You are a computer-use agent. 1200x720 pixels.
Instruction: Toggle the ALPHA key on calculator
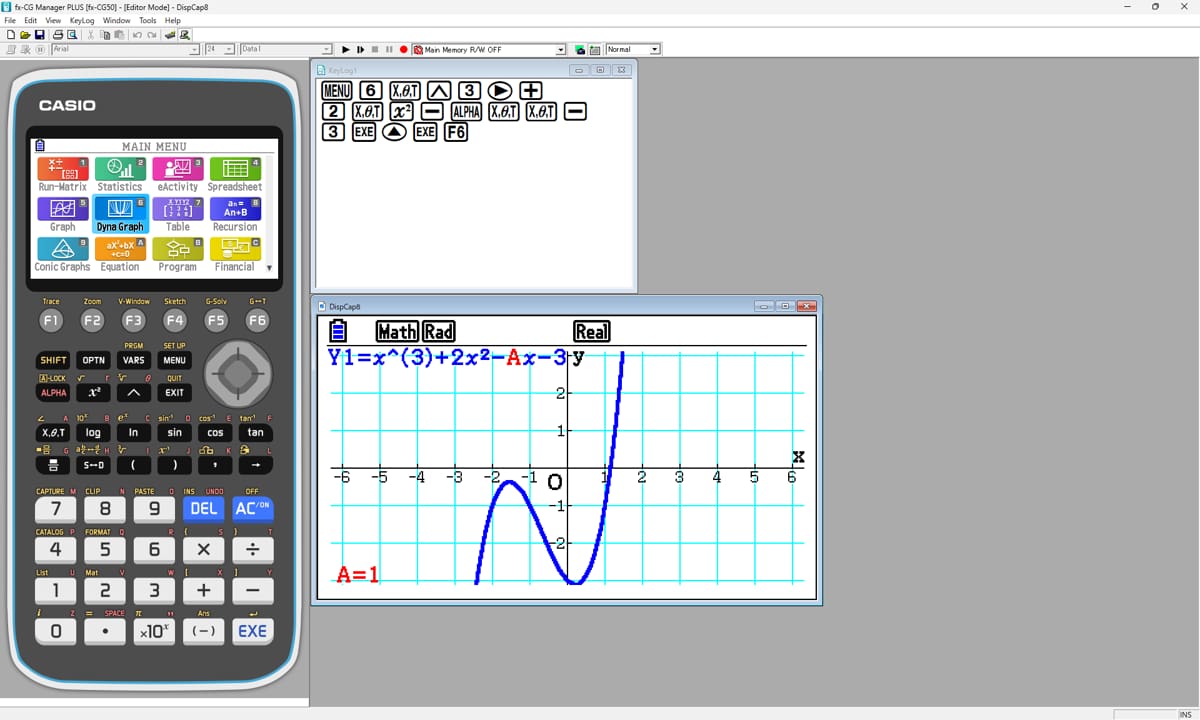[x=52, y=393]
